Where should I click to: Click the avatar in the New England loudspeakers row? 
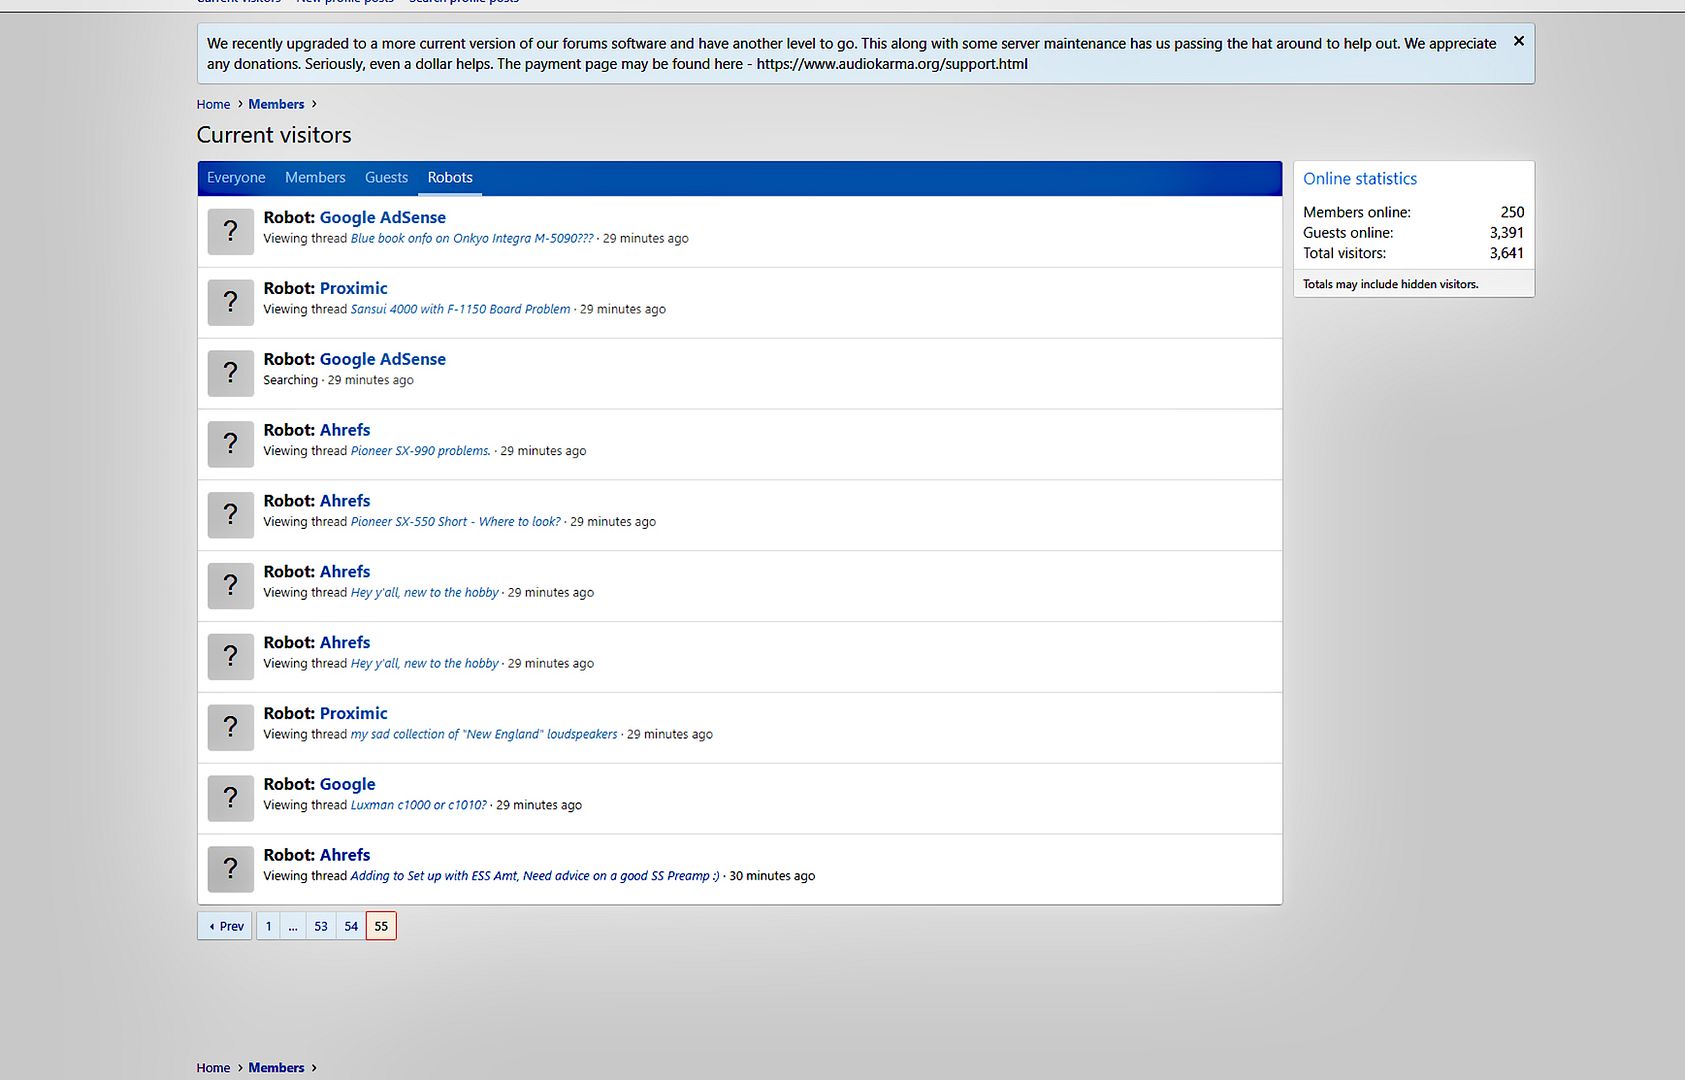(x=230, y=727)
